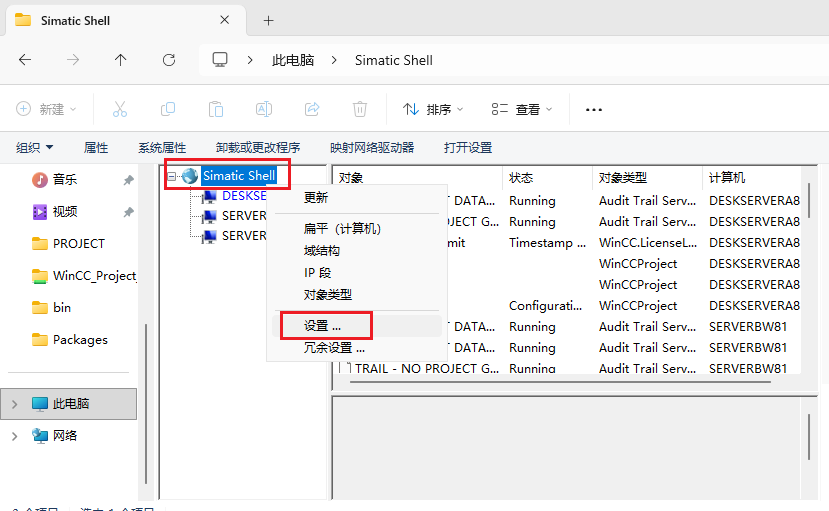Click chevron before 此电脑 in address bar
829x511 pixels.
pyautogui.click(x=250, y=60)
